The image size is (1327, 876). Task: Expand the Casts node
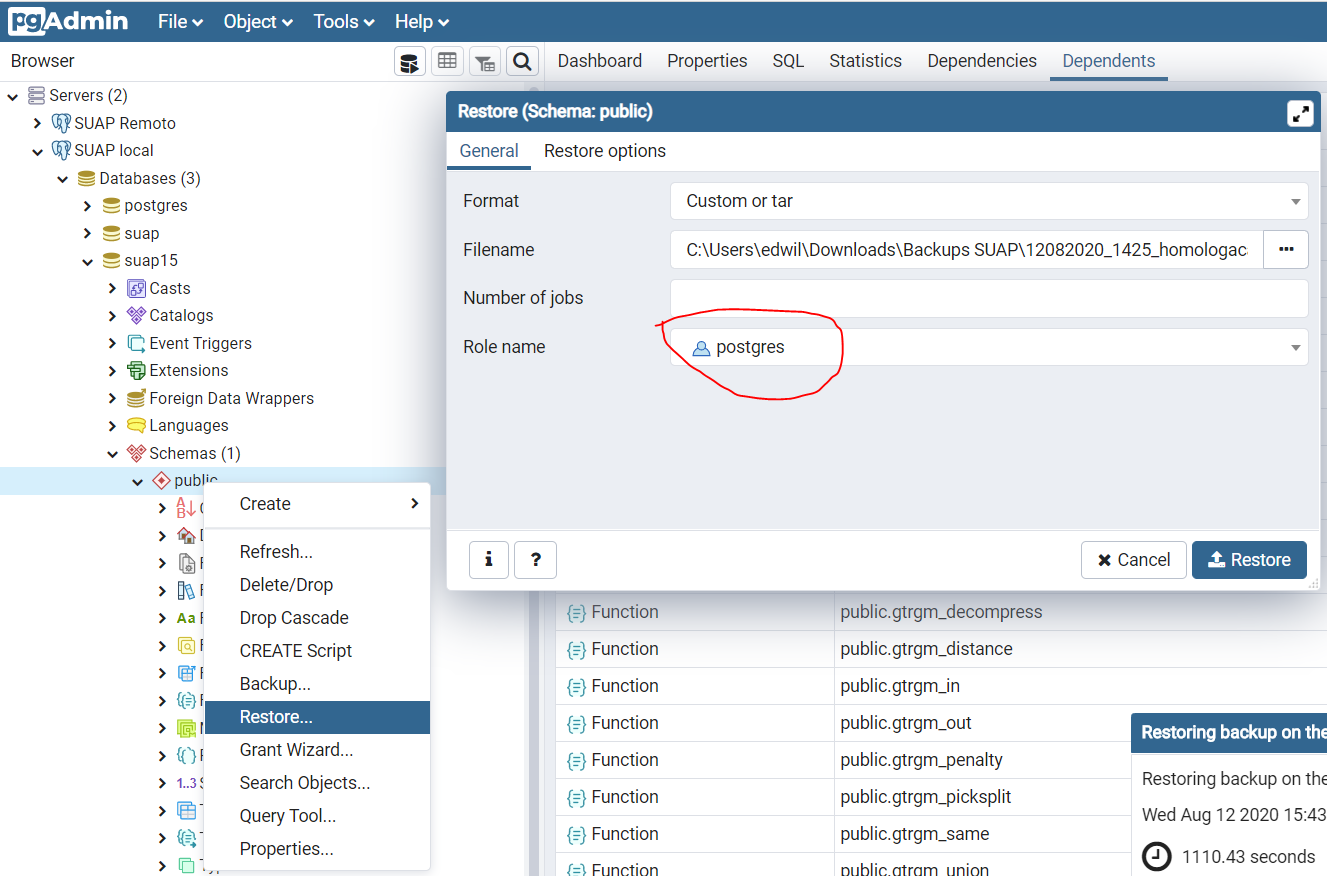(x=113, y=289)
